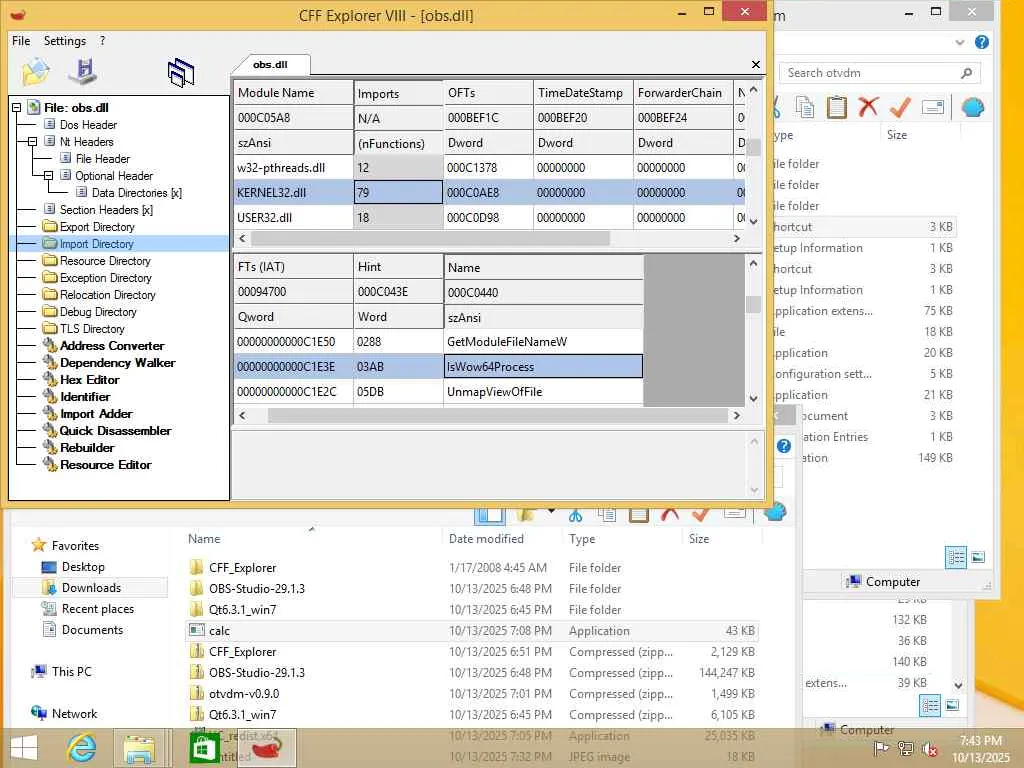Open the Identifier tool
The width and height of the screenshot is (1024, 768).
click(85, 396)
